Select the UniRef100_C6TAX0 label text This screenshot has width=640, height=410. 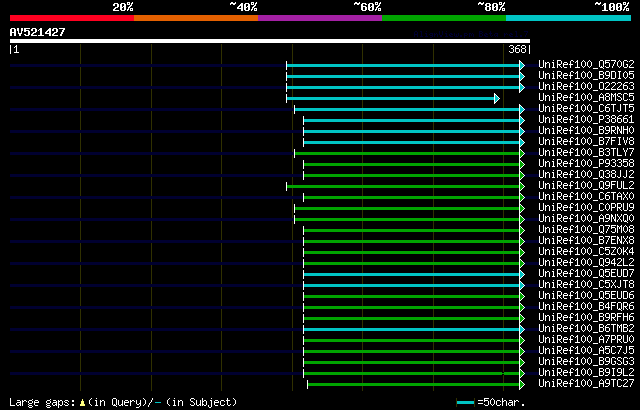[x=586, y=197]
